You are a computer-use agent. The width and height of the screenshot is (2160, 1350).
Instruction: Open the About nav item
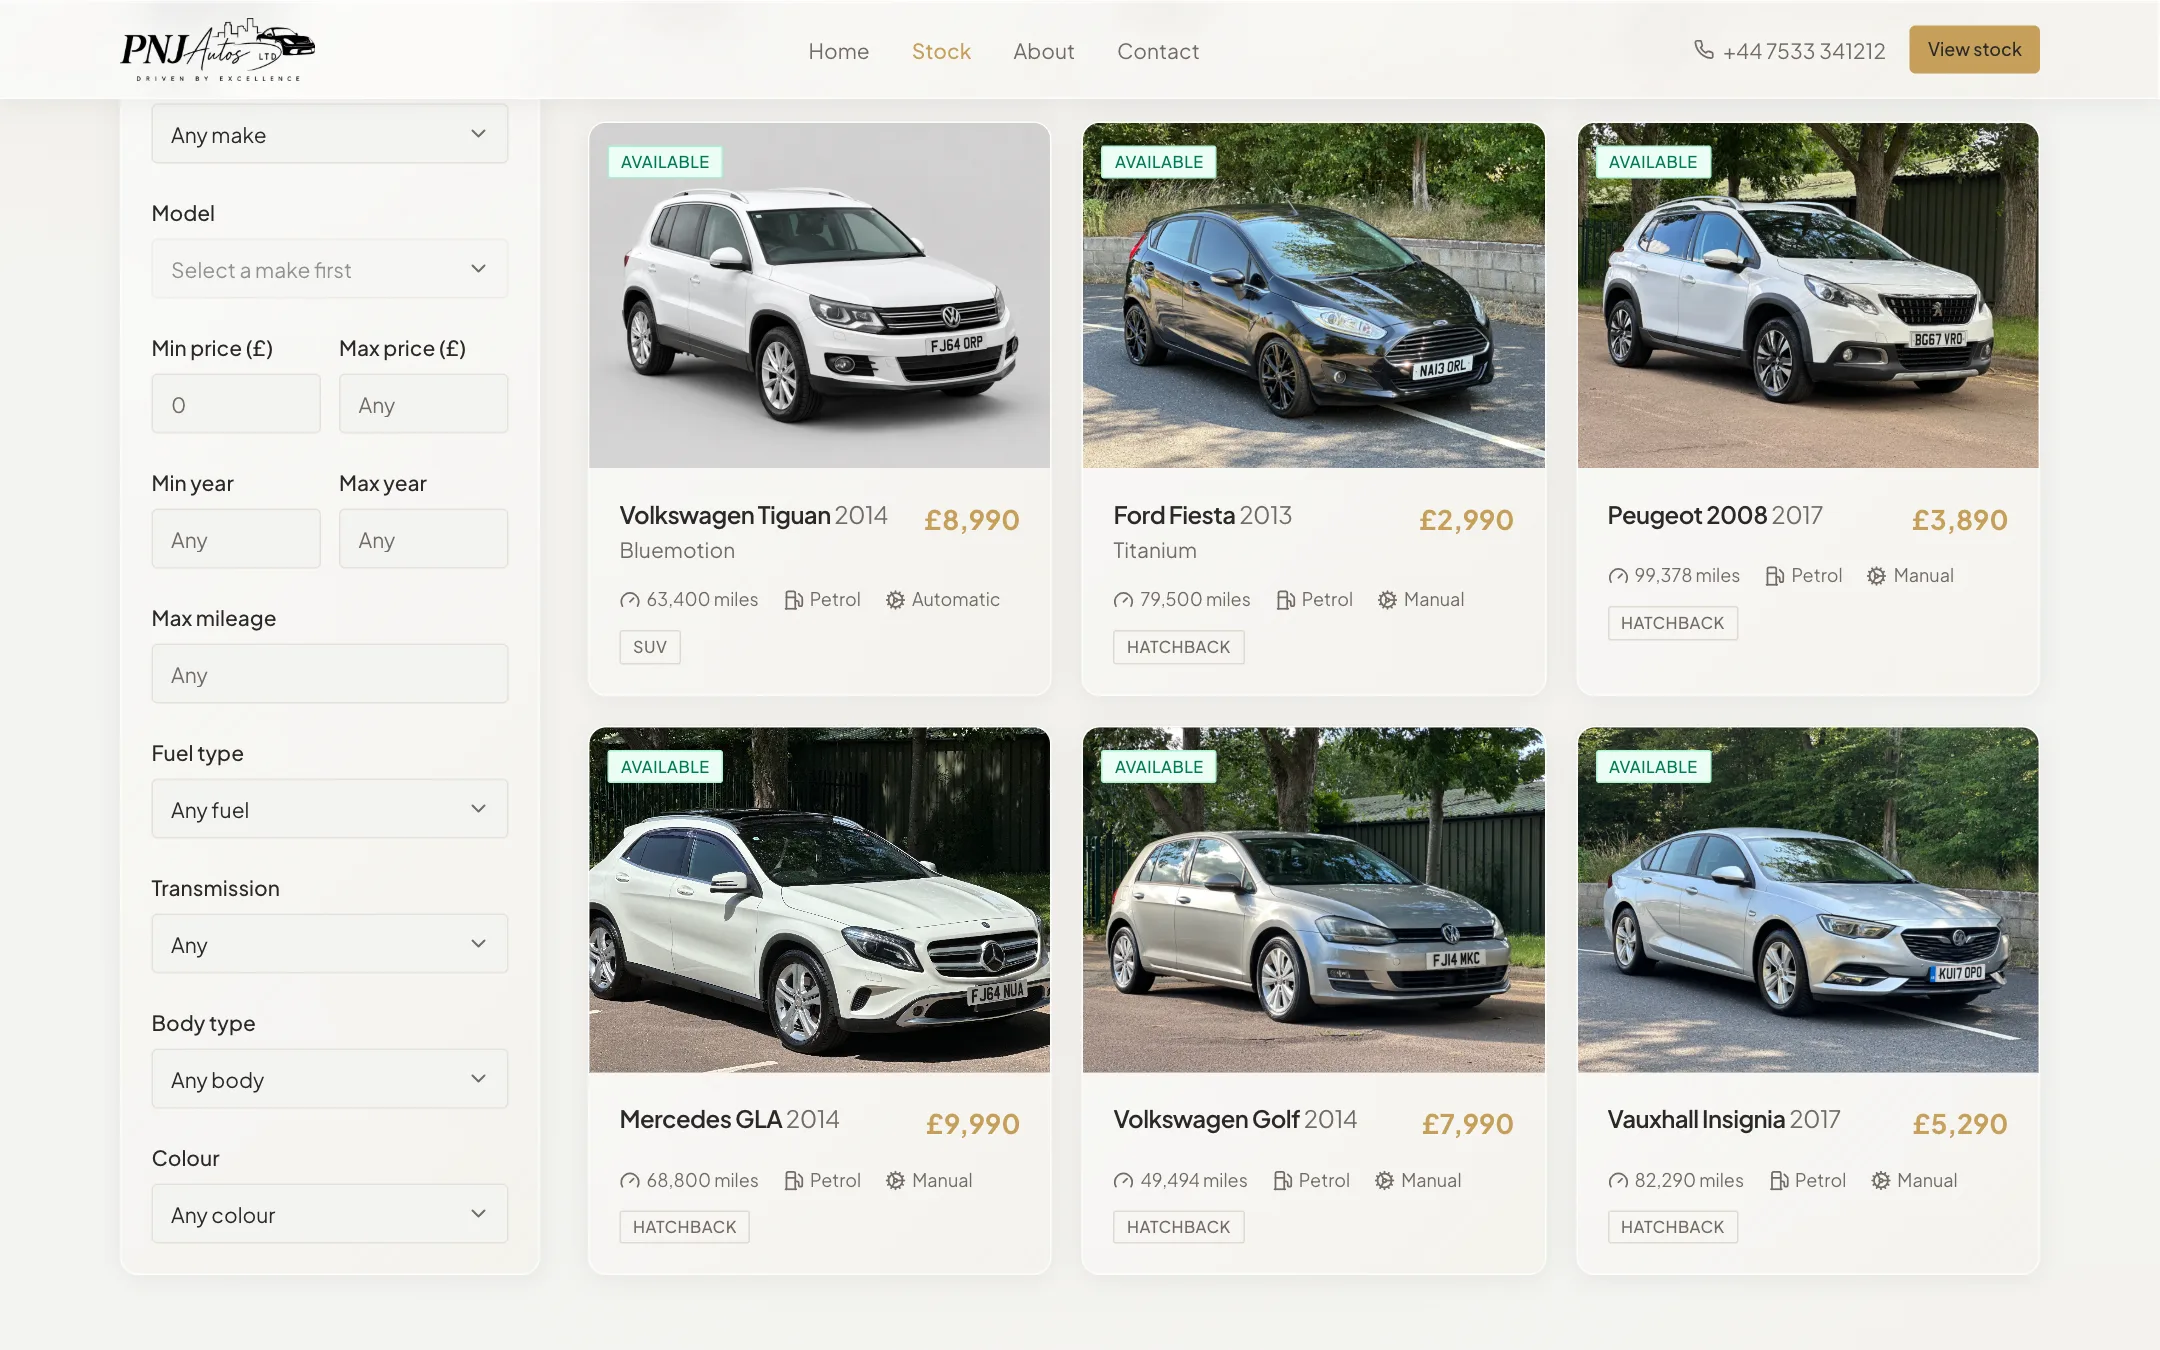point(1043,51)
